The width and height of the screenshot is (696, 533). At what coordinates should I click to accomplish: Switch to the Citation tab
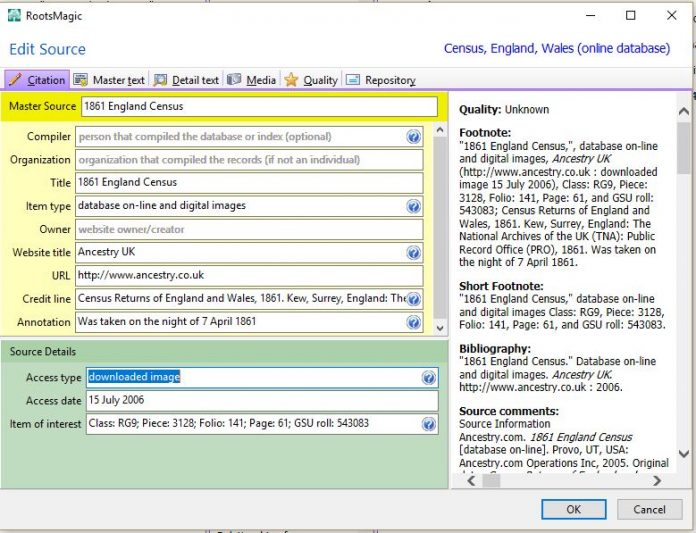(x=37, y=80)
